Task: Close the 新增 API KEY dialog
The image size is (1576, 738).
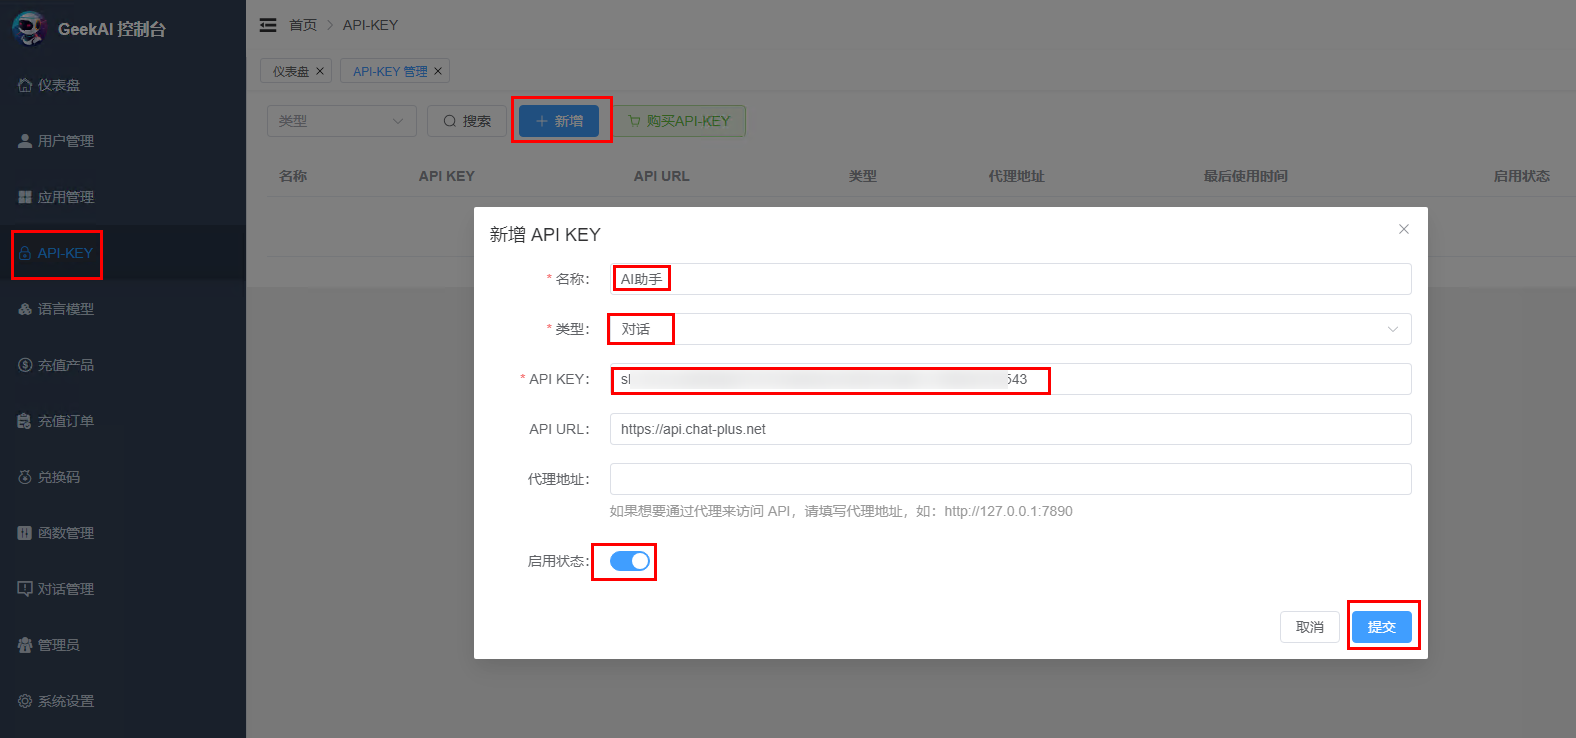Action: [x=1404, y=229]
